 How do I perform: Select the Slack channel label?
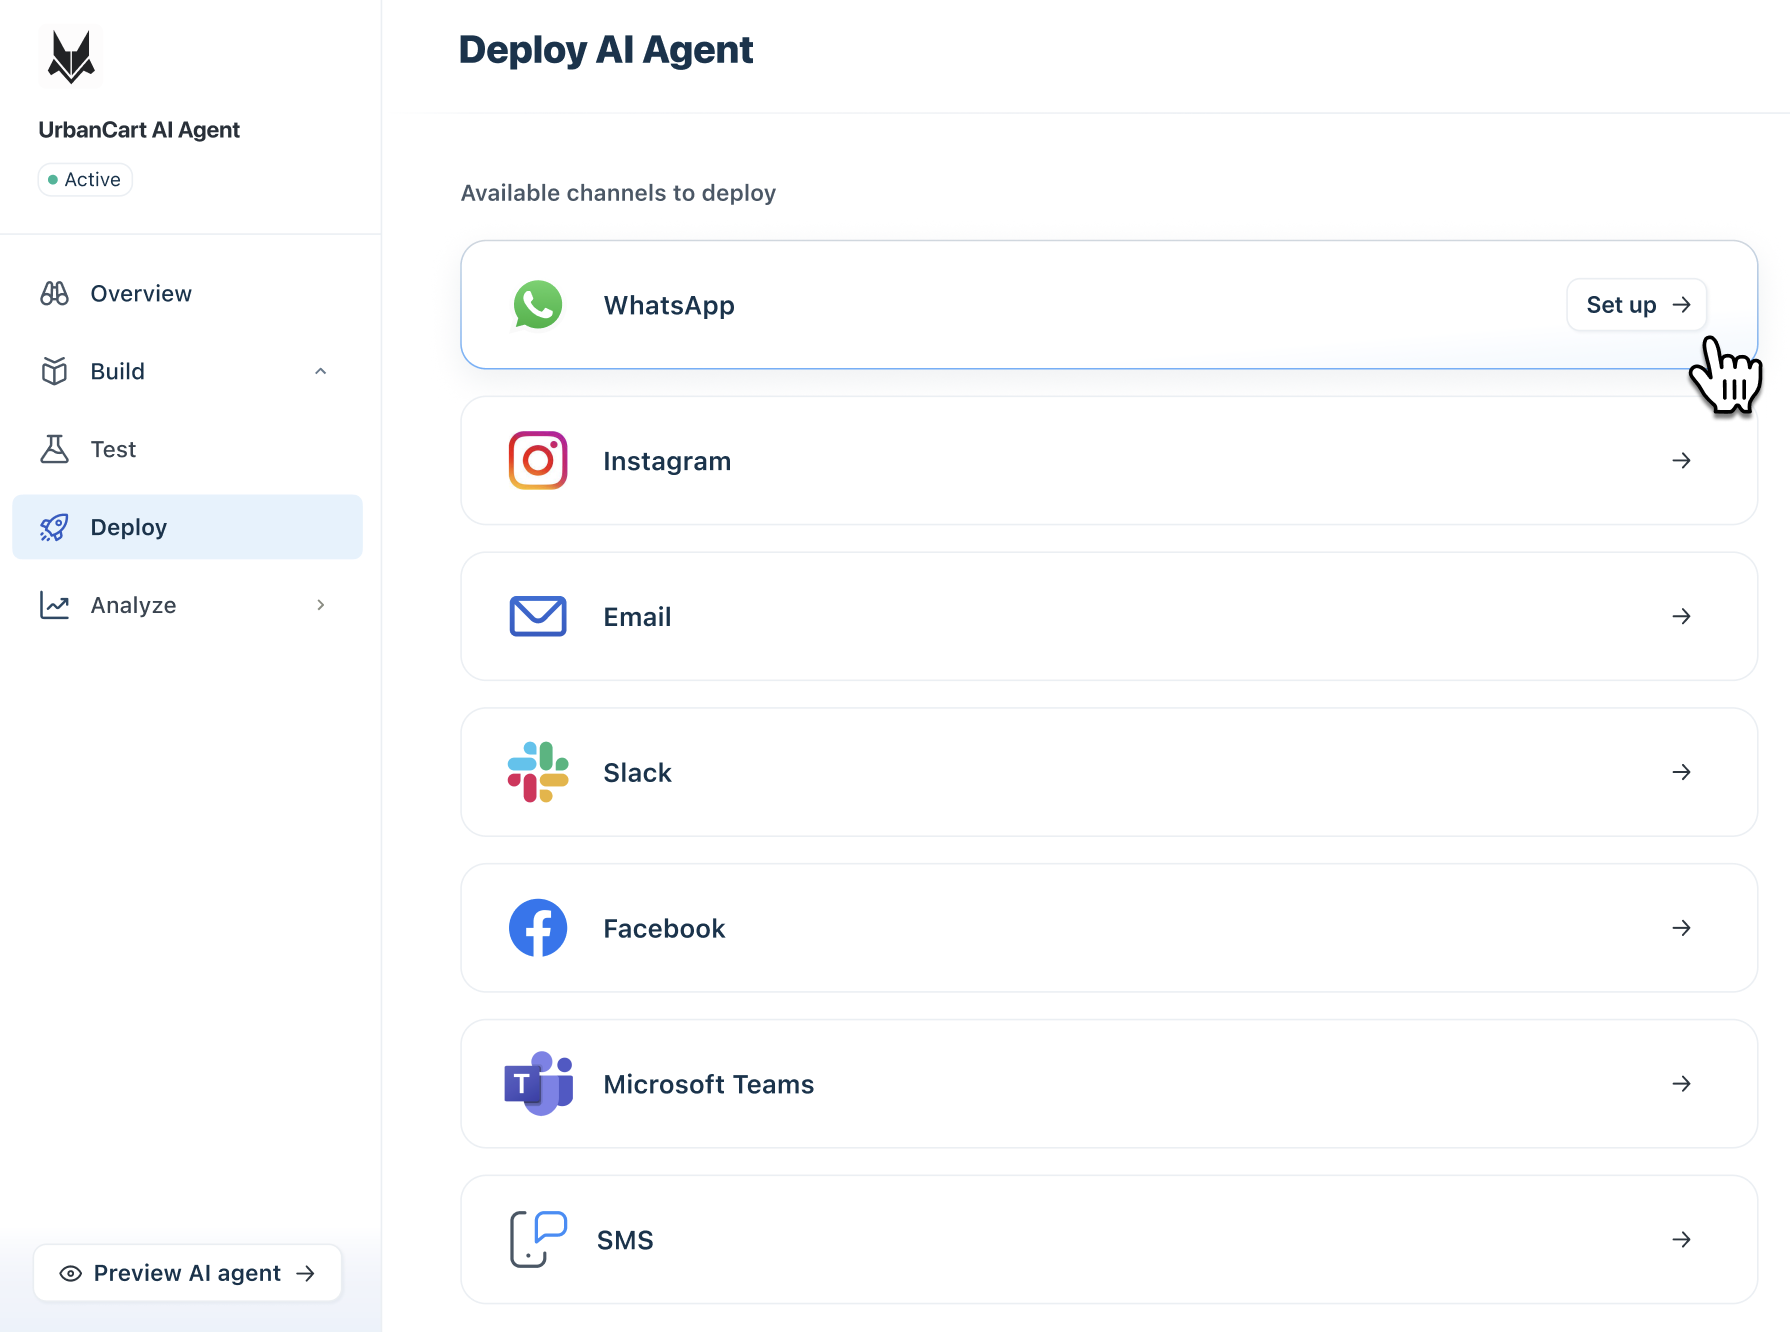(637, 773)
